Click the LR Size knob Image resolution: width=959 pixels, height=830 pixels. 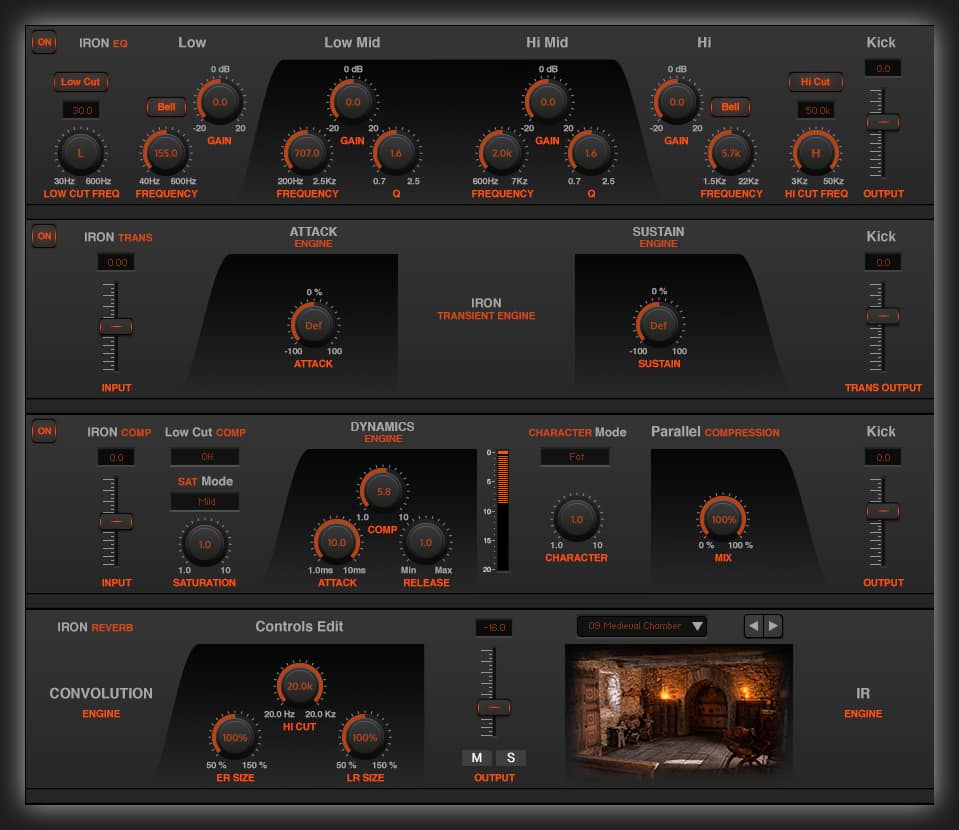click(365, 737)
